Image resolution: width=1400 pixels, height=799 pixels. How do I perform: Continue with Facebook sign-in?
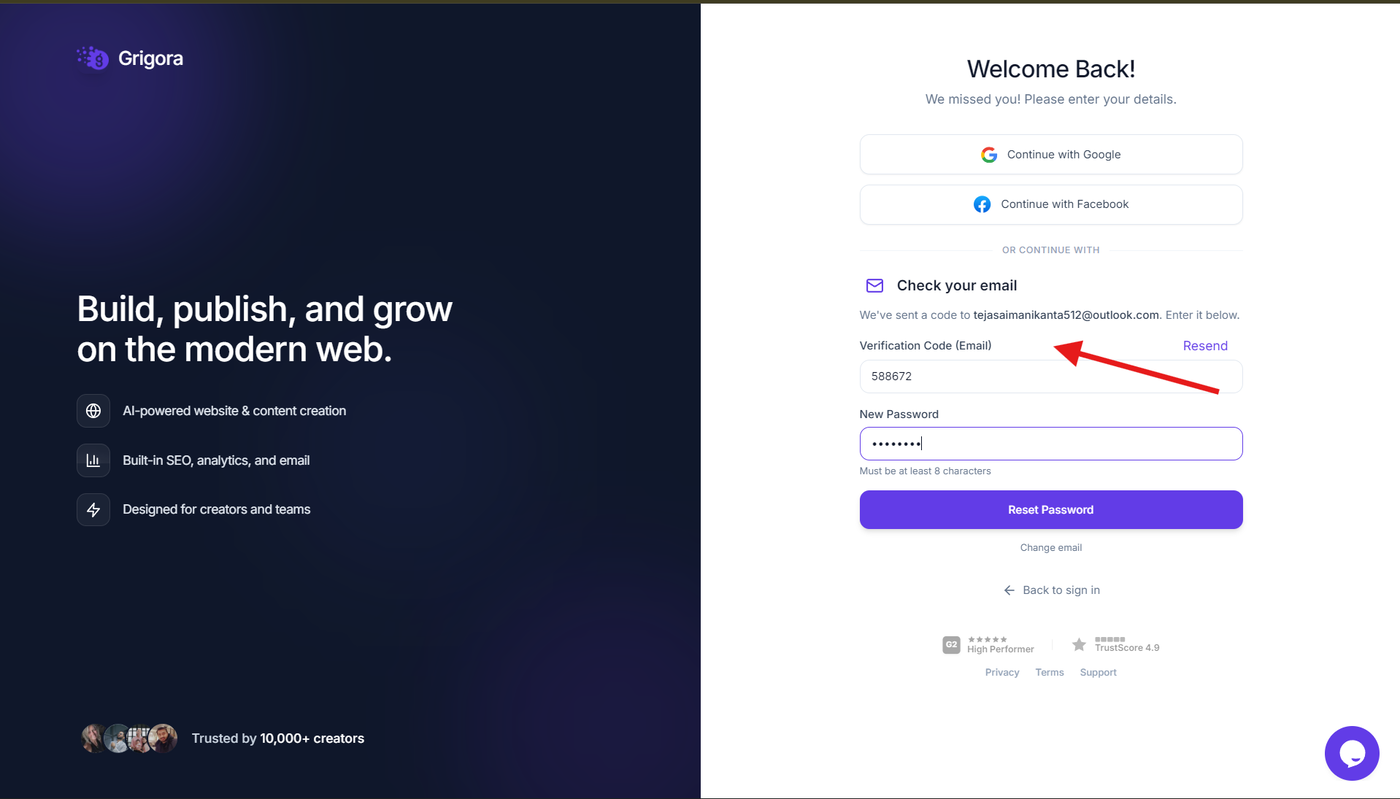point(1051,204)
